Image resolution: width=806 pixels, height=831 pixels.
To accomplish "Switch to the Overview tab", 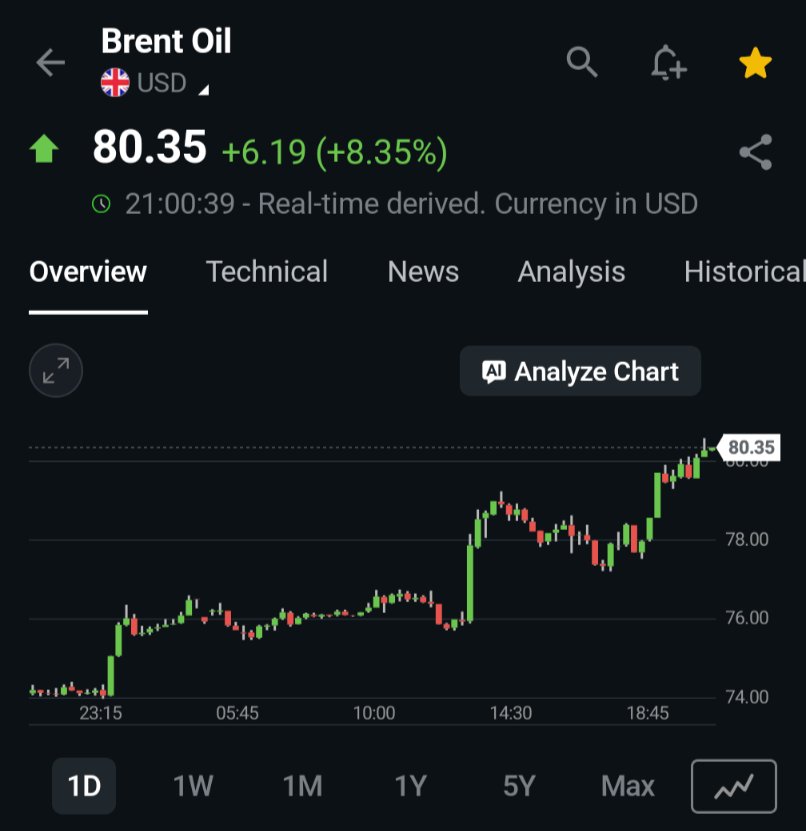I will [88, 272].
